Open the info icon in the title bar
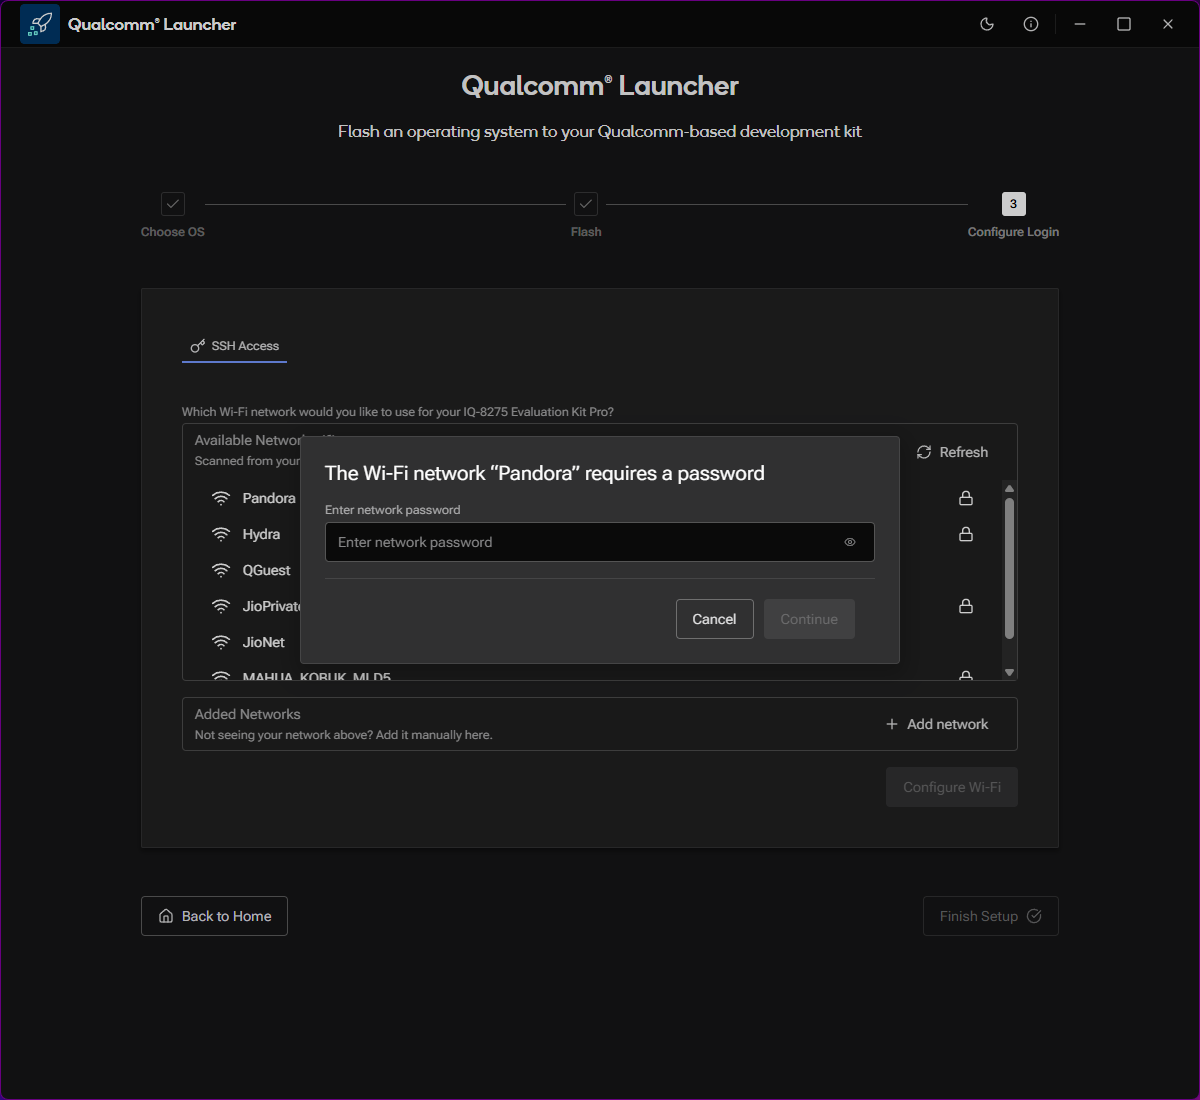Image resolution: width=1200 pixels, height=1100 pixels. 1031,24
